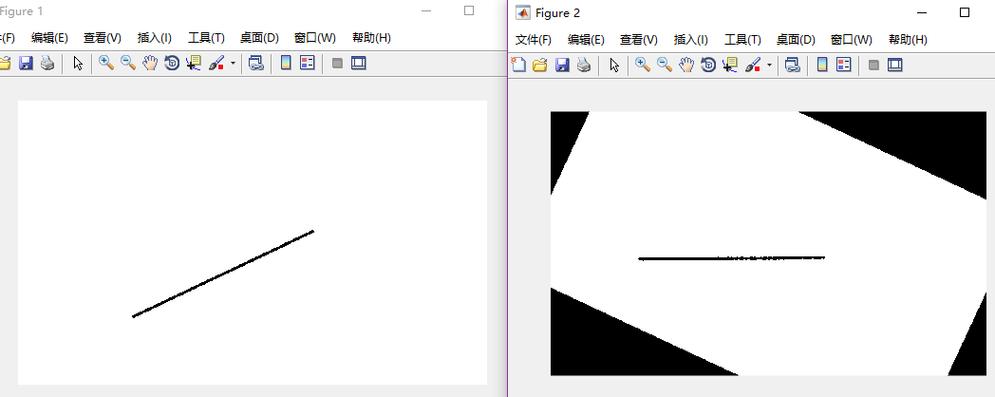Open 窗口(W) menu in Figure 2
Image resolution: width=995 pixels, height=397 pixels.
pyautogui.click(x=852, y=39)
